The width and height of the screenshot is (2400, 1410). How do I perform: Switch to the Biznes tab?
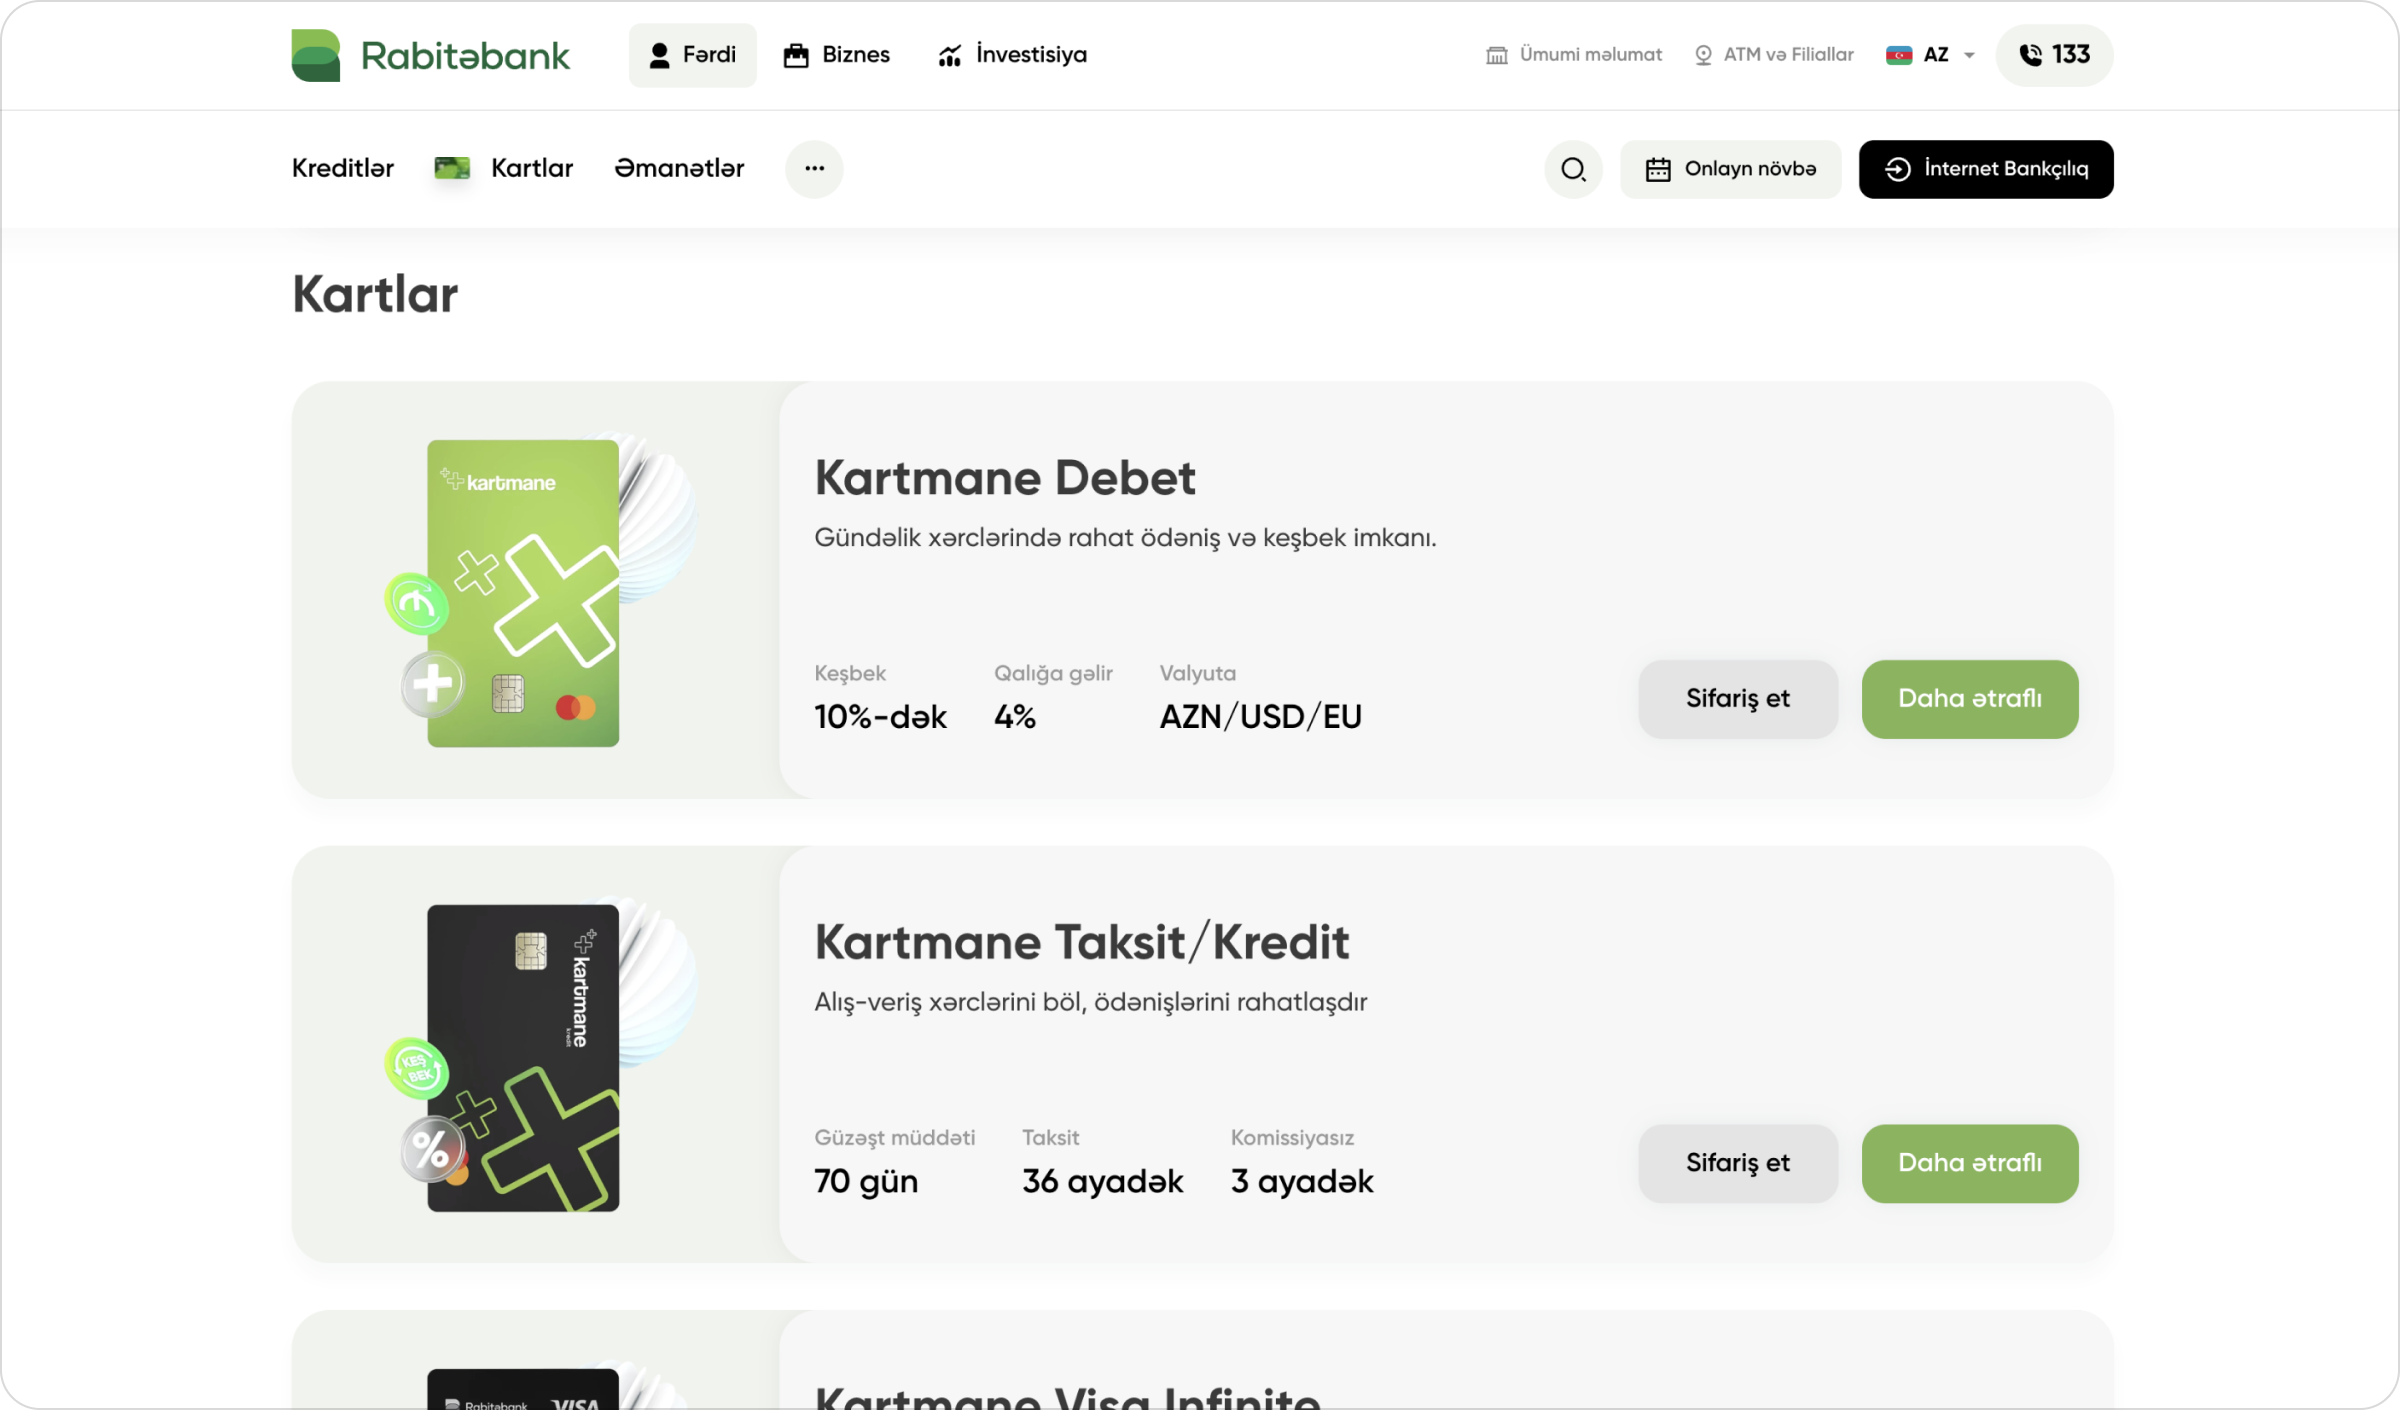(837, 55)
